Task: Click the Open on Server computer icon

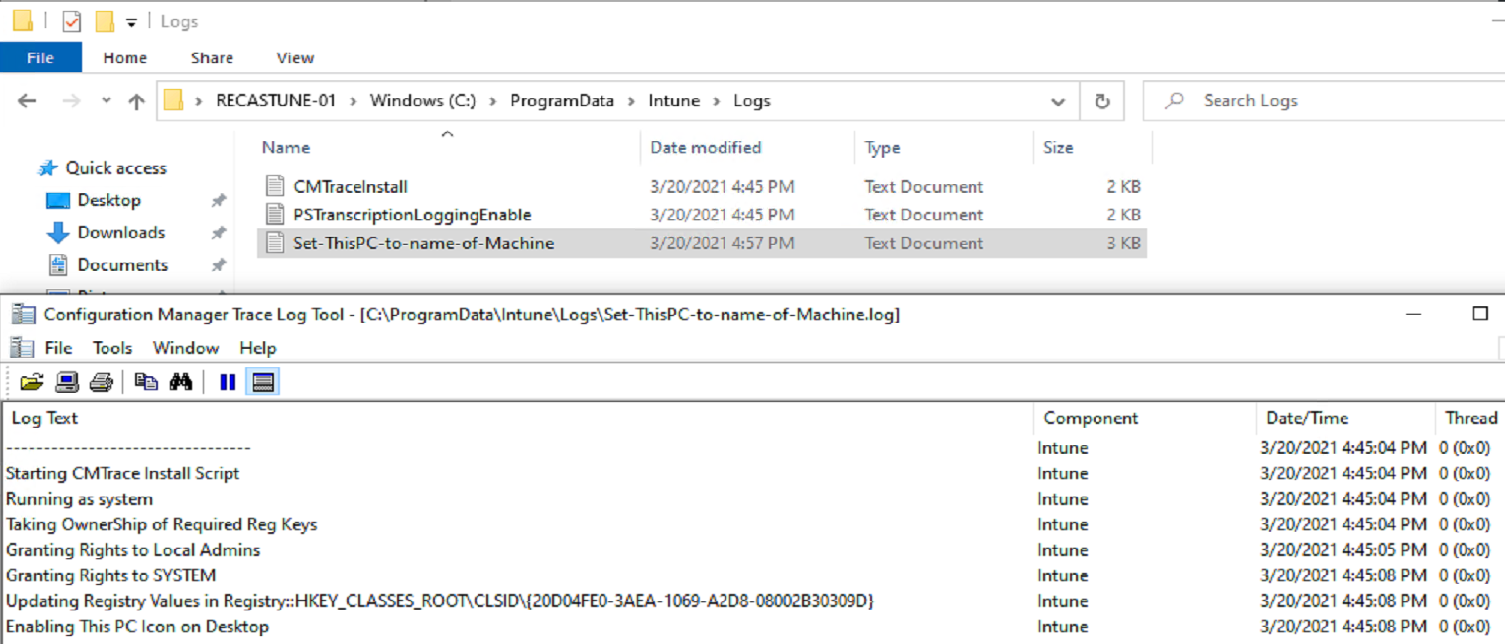Action: coord(67,382)
